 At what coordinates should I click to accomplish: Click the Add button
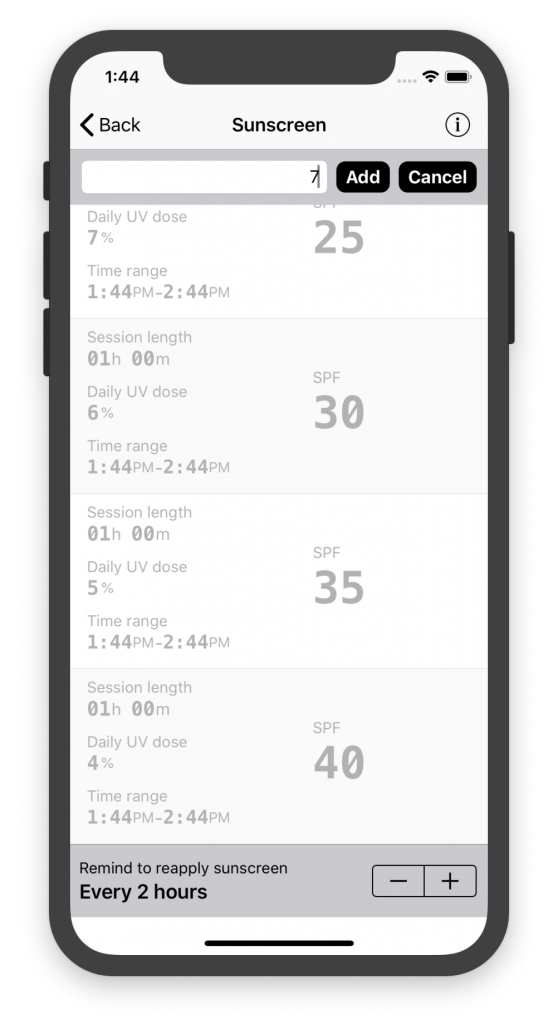point(363,177)
